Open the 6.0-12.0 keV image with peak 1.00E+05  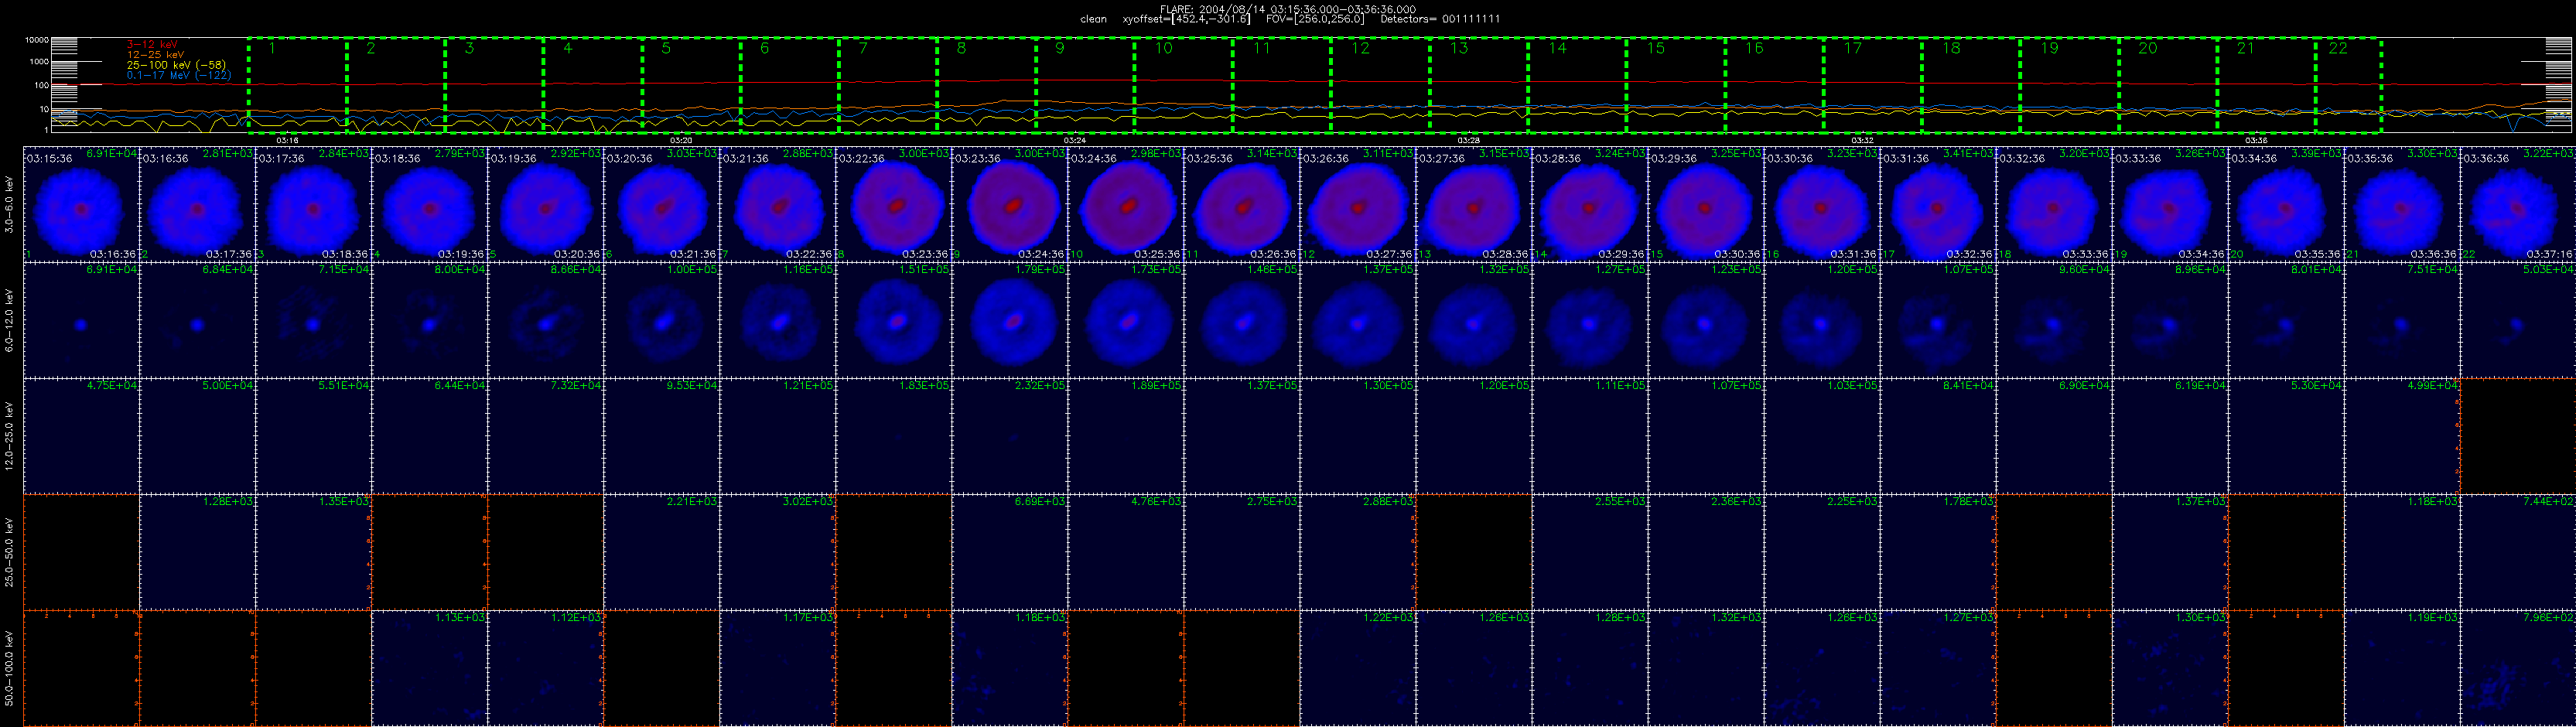tap(662, 320)
